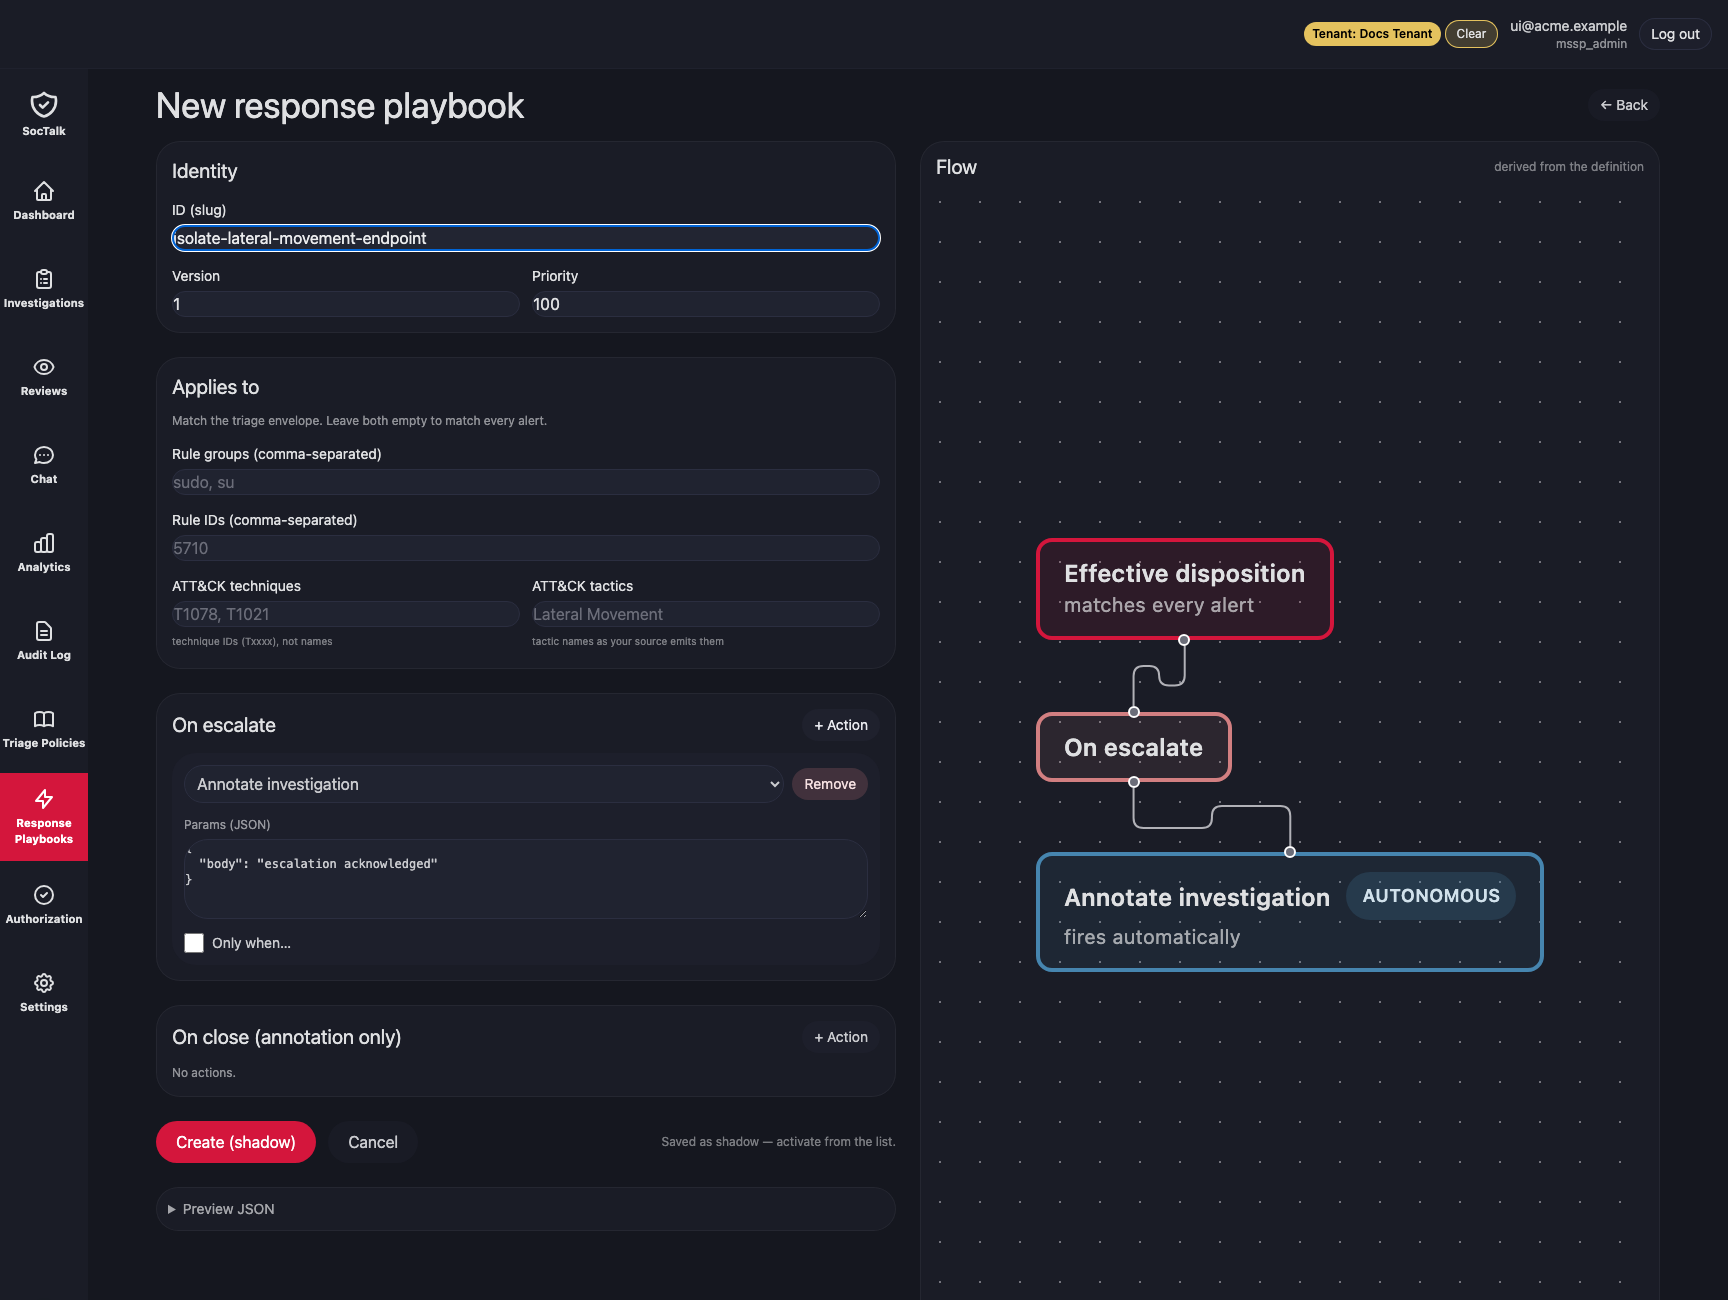This screenshot has width=1728, height=1300.
Task: Open Reviews eye icon
Action: [44, 367]
